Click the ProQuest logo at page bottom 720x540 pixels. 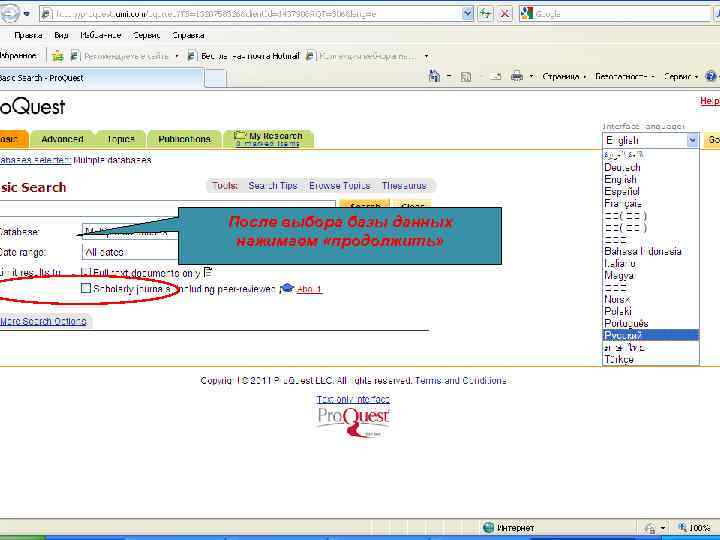pyautogui.click(x=353, y=422)
